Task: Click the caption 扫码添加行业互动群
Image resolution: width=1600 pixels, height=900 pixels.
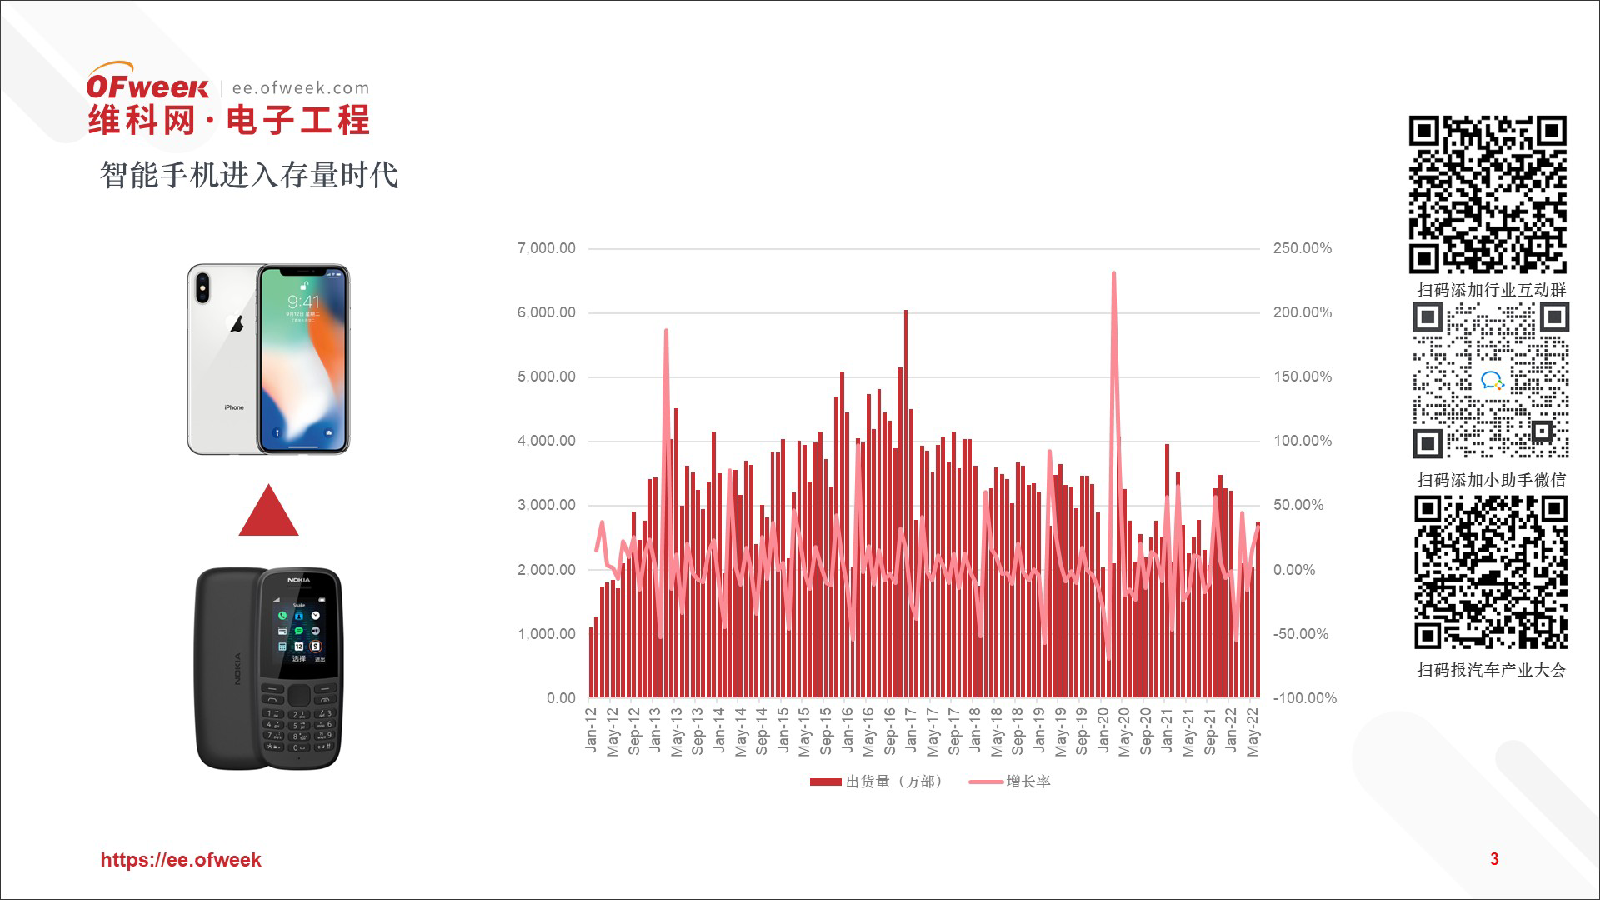Action: tap(1491, 290)
